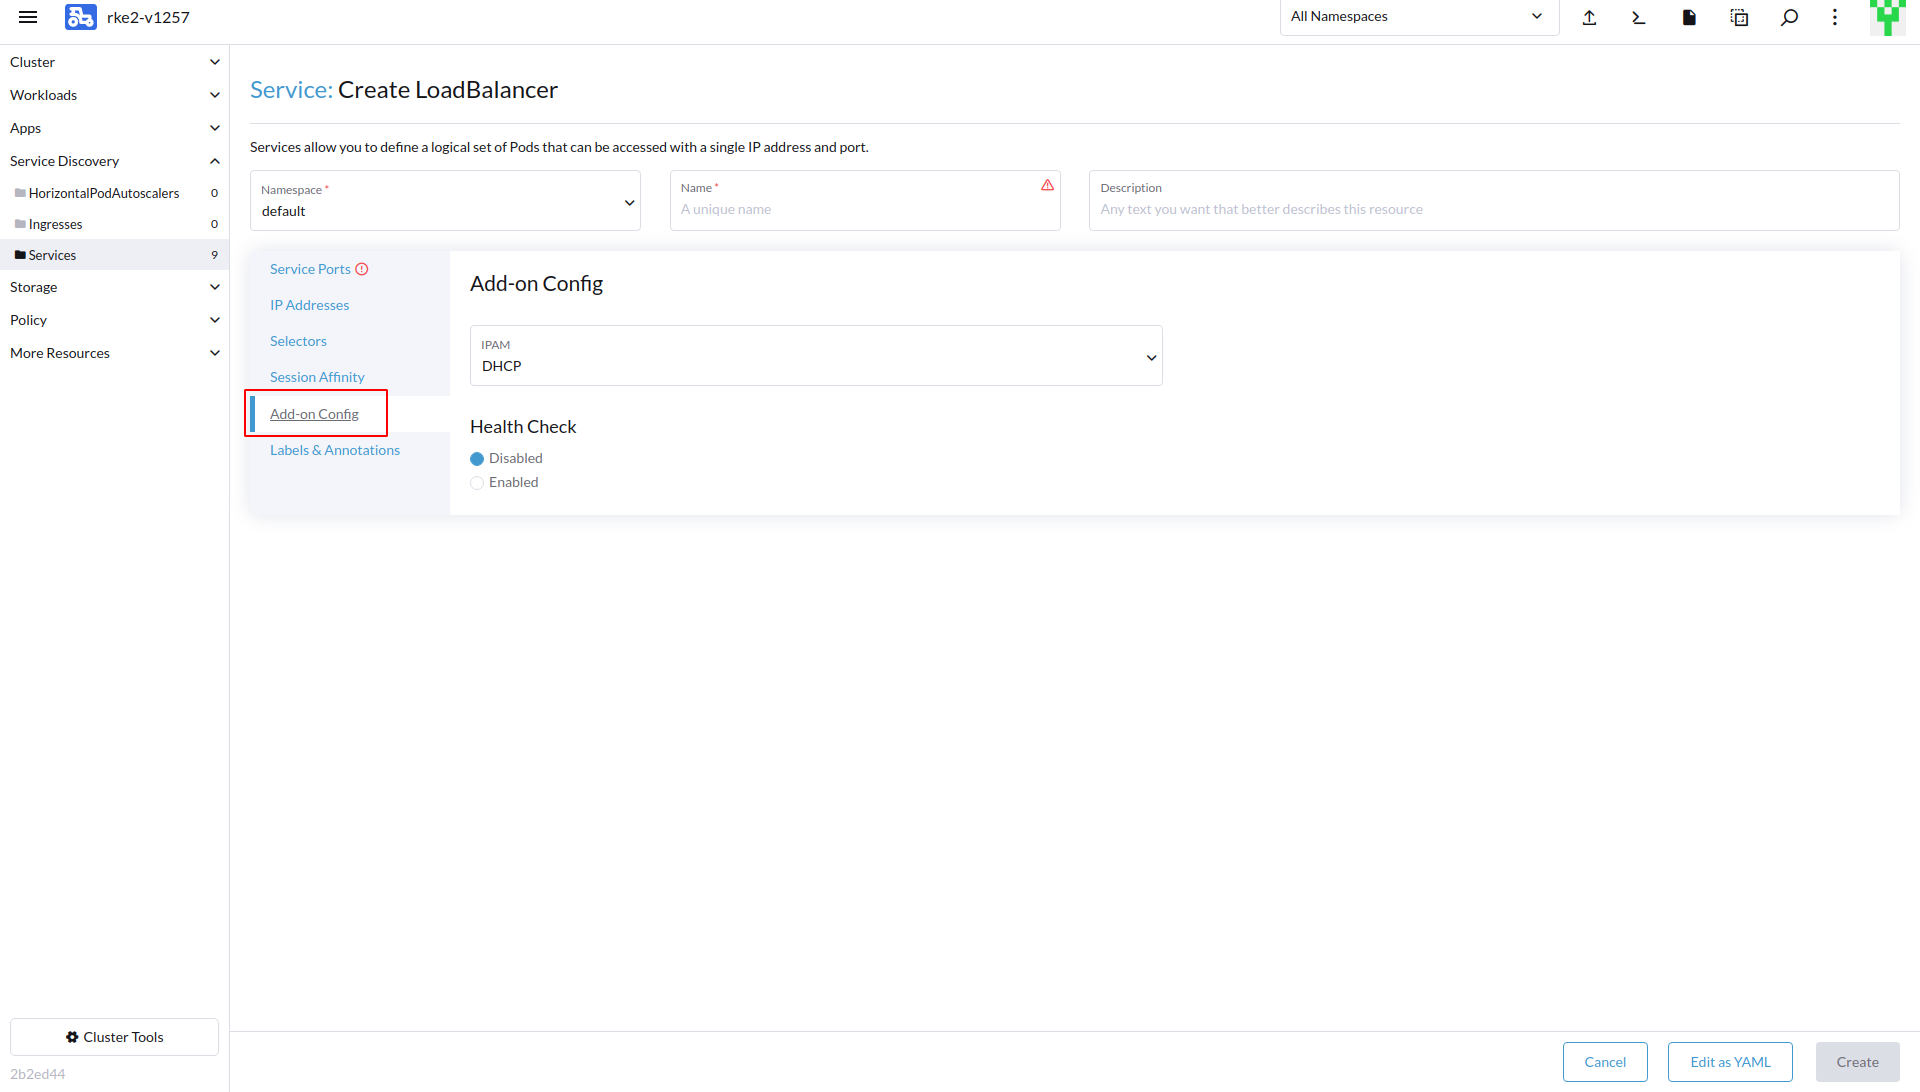This screenshot has width=1920, height=1092.
Task: Disable the Health Check option
Action: click(x=477, y=458)
